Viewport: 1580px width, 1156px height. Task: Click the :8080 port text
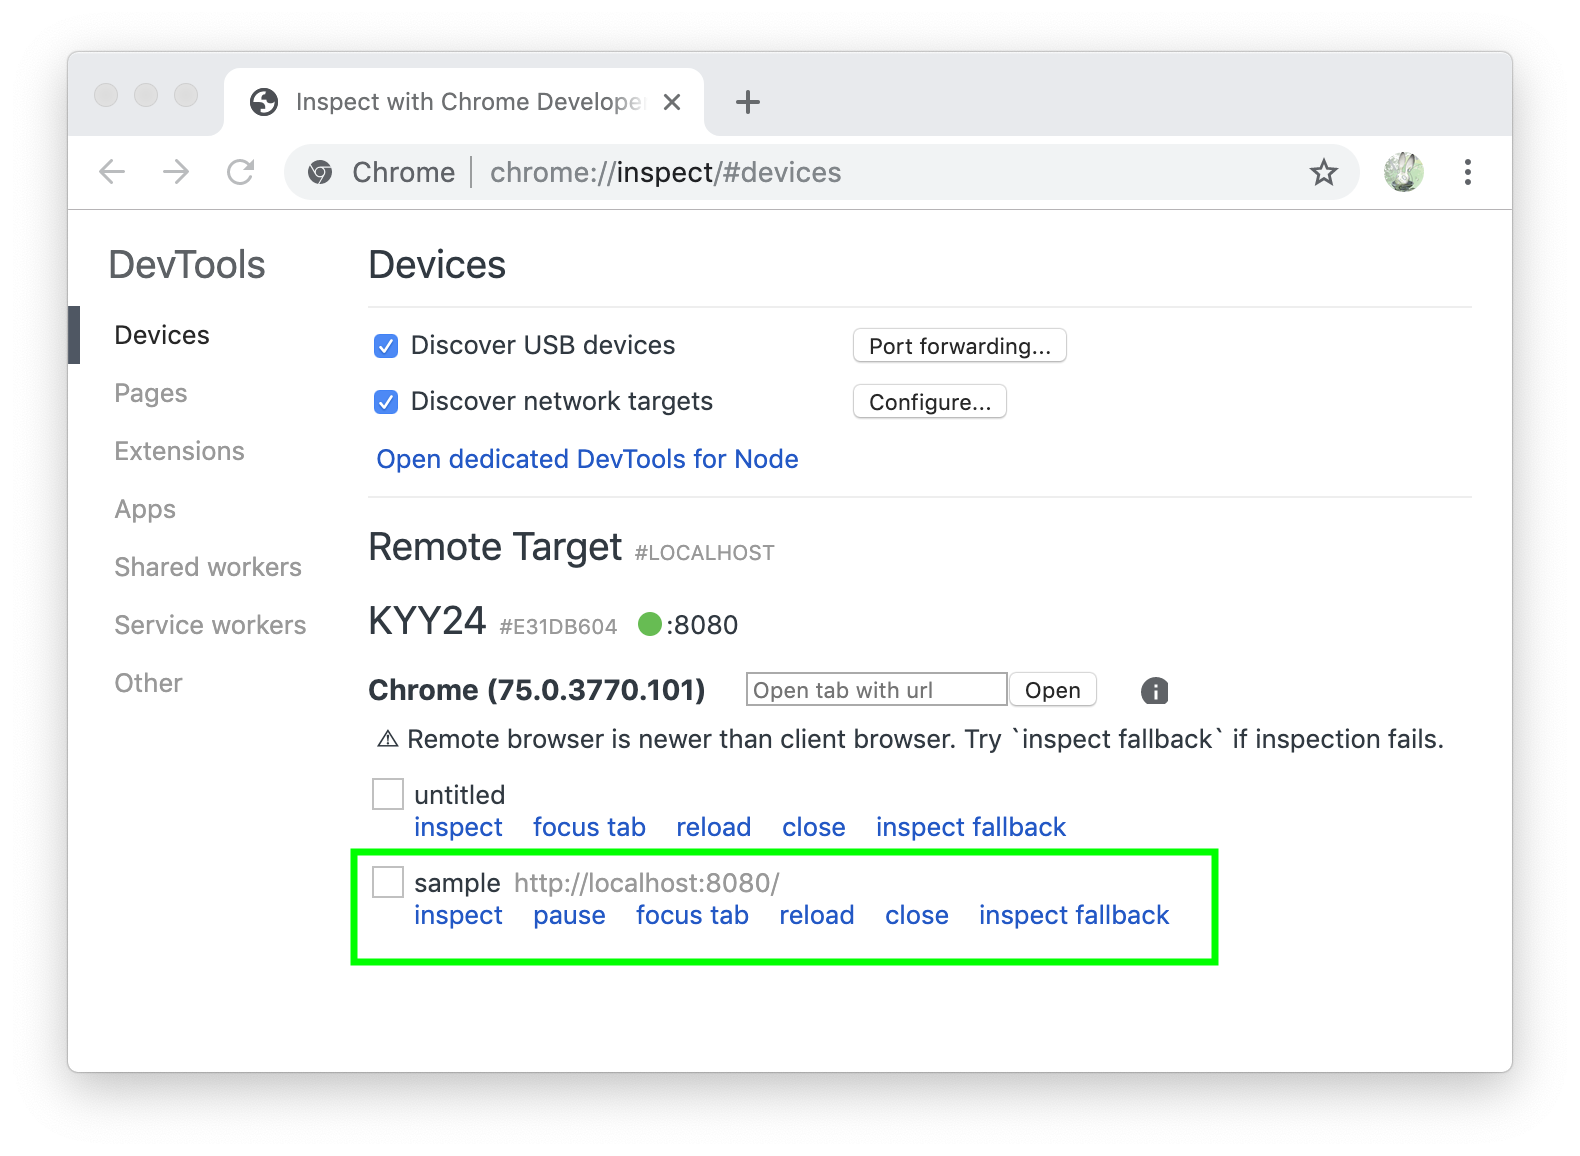coord(702,625)
